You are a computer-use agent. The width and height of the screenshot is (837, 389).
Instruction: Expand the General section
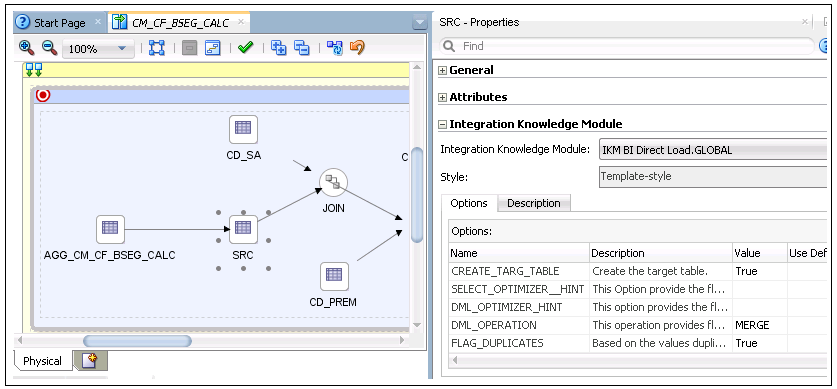click(x=443, y=70)
